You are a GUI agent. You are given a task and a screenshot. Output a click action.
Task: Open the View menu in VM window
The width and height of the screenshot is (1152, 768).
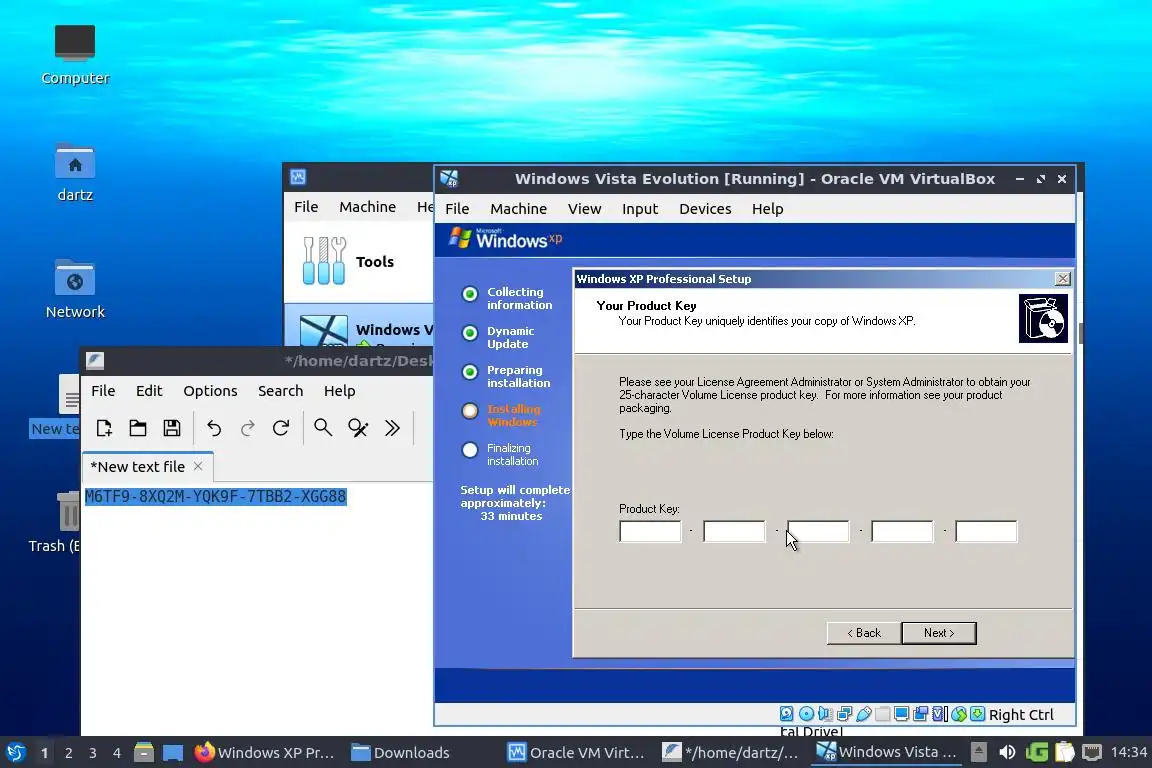point(584,209)
